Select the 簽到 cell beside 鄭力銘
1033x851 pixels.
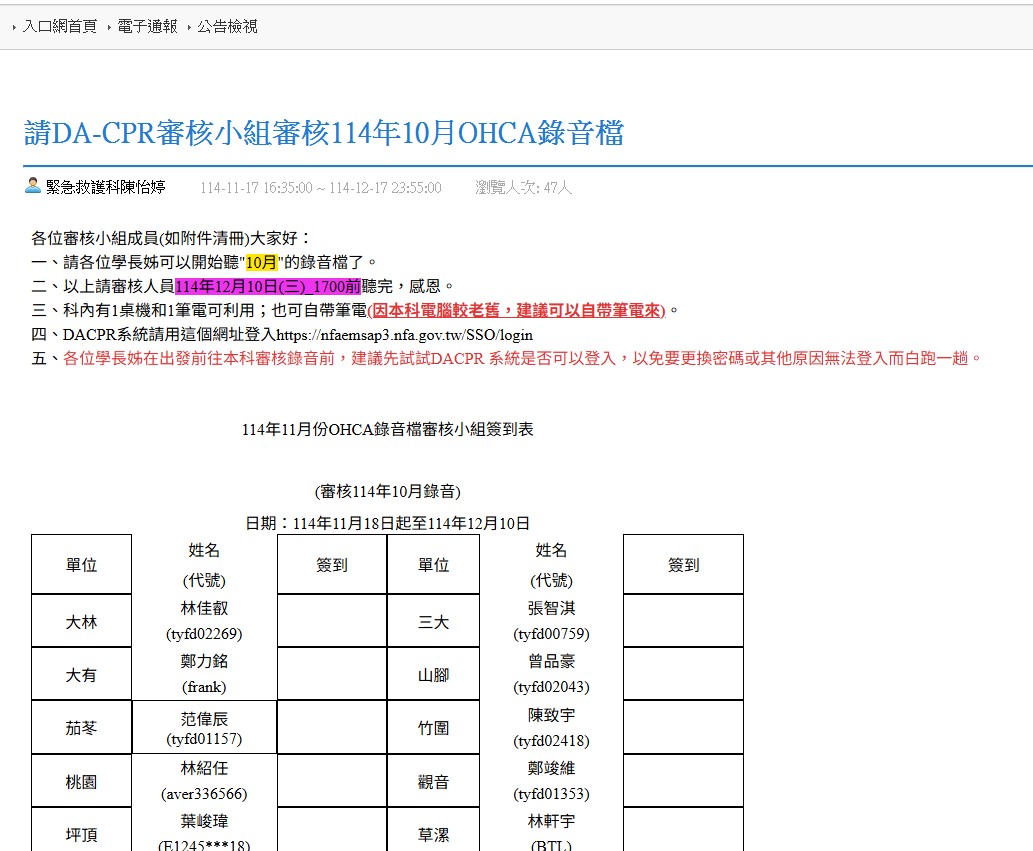click(331, 674)
